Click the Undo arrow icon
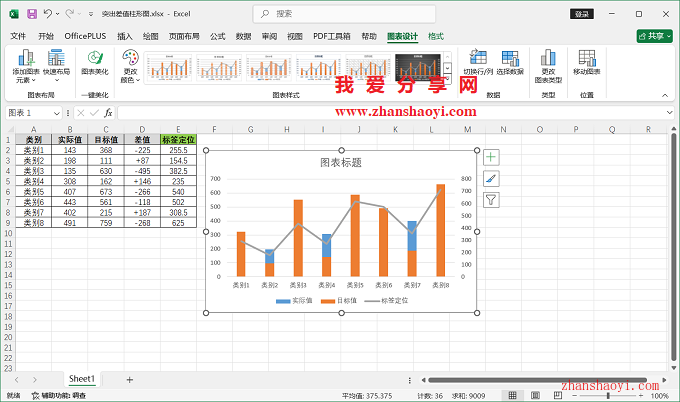Image resolution: width=680 pixels, height=402 pixels. coord(48,14)
